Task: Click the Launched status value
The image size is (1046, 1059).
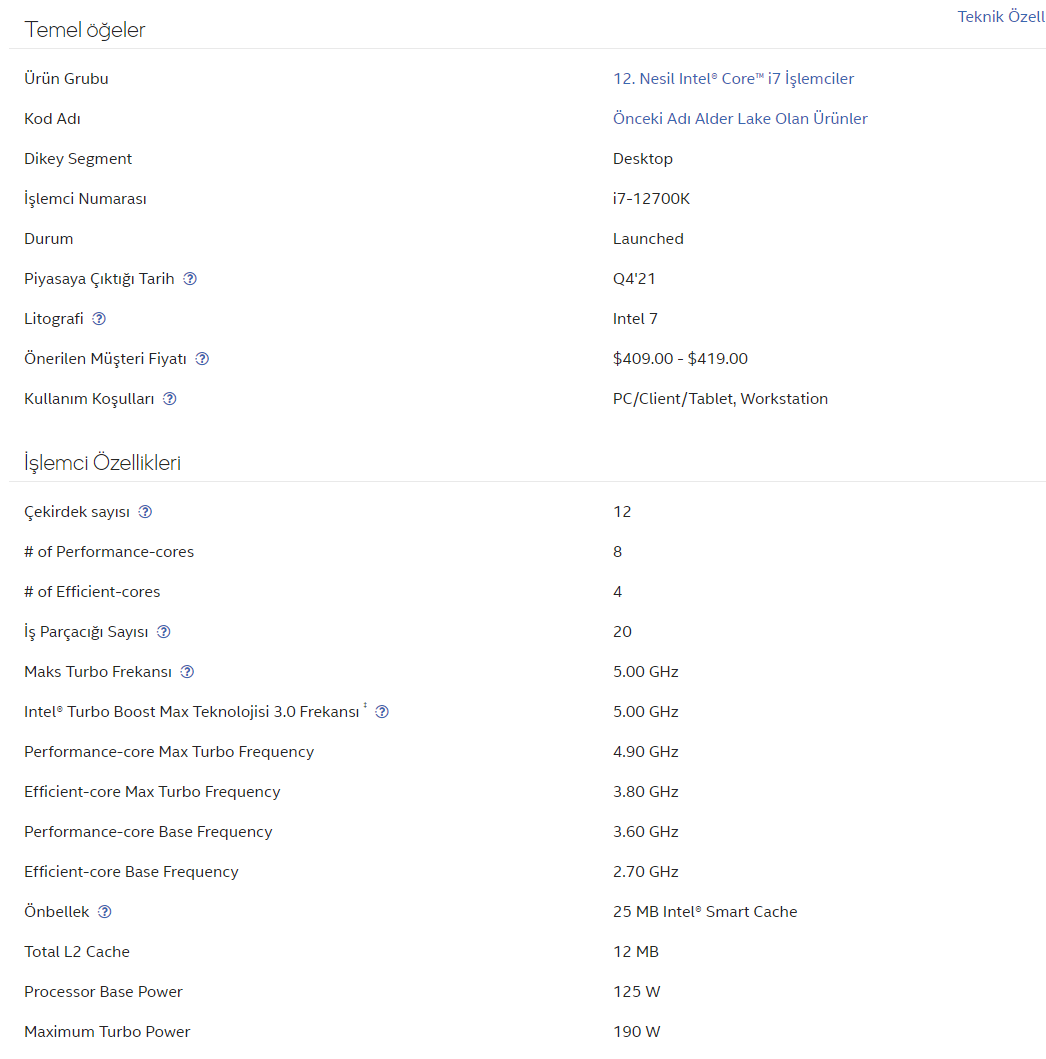Action: (x=648, y=239)
